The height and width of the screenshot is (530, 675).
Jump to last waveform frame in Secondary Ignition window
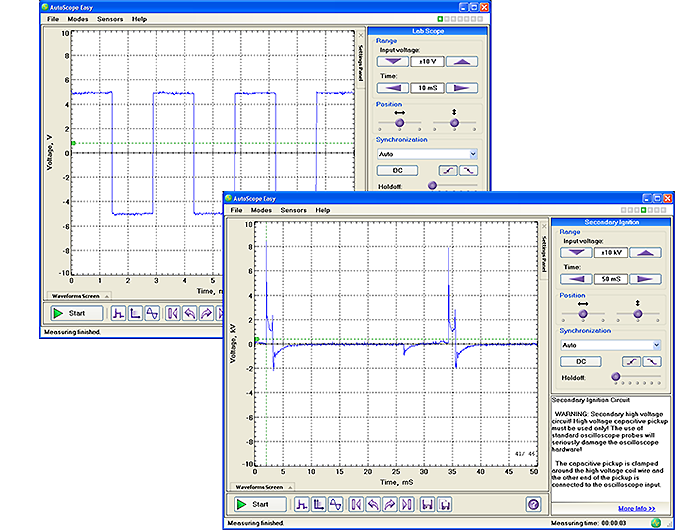407,504
